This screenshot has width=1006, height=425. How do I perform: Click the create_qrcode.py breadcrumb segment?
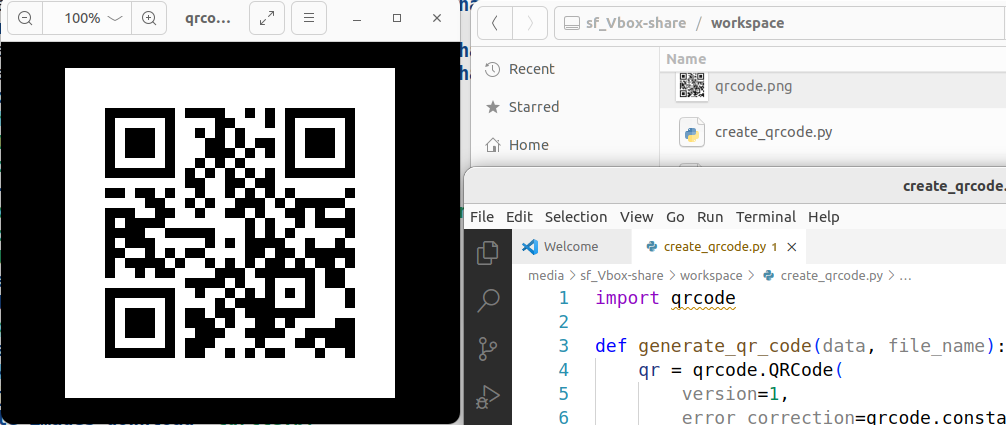click(831, 276)
